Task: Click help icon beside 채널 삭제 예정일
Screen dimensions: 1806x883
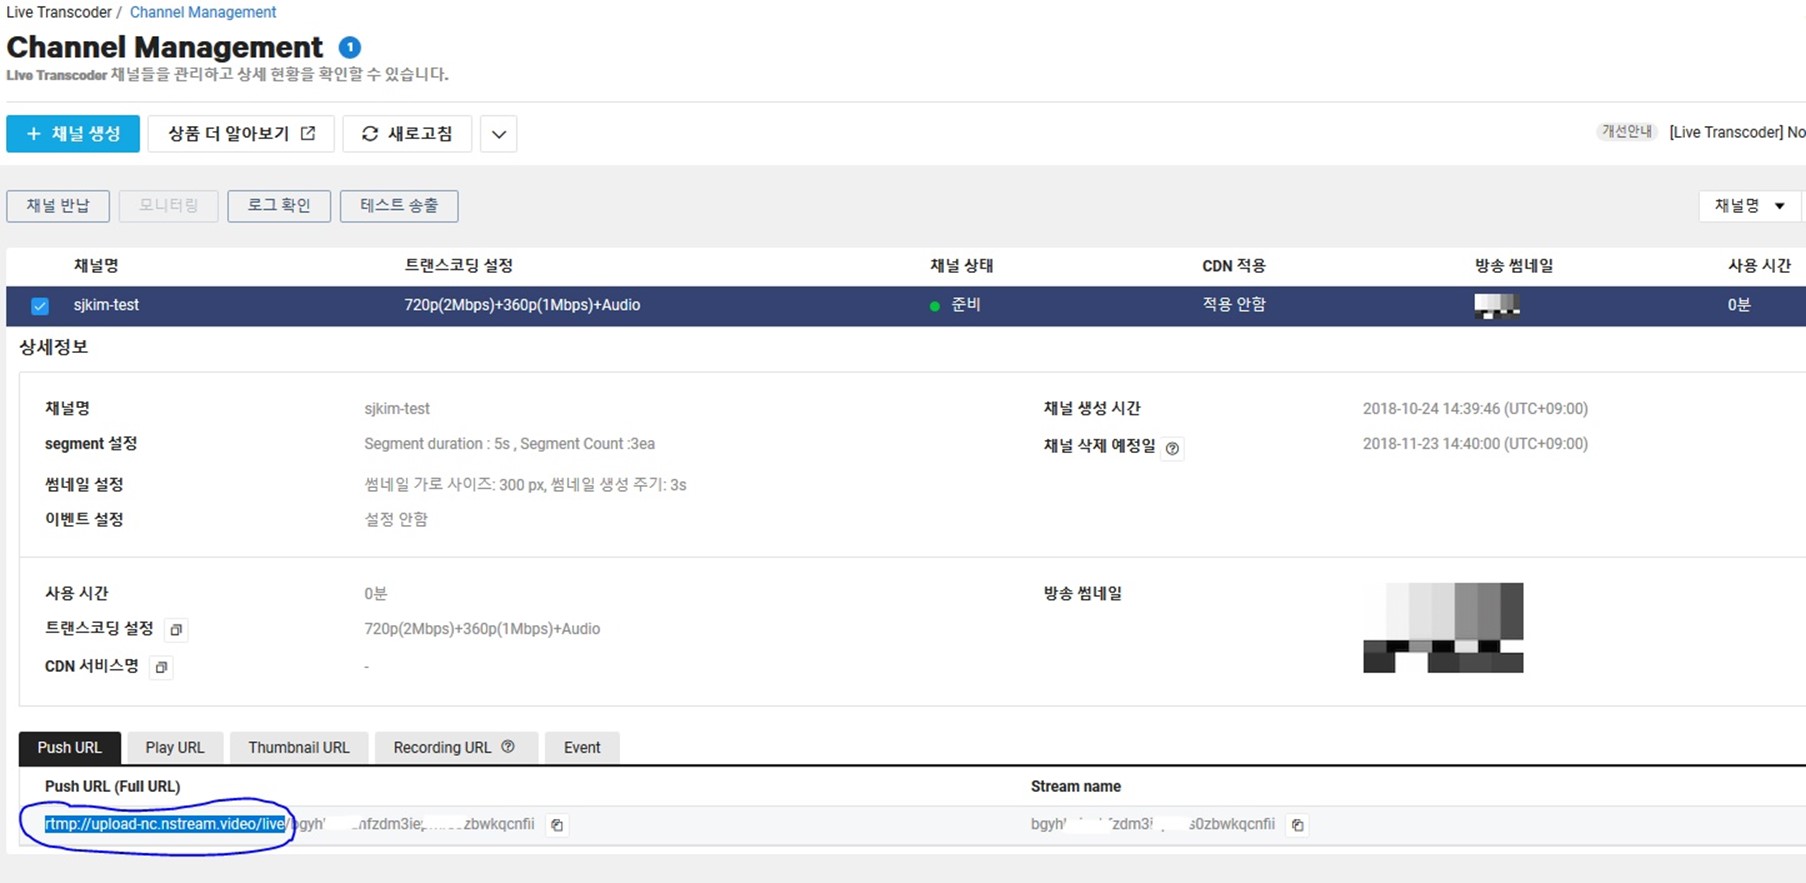Action: point(1172,448)
